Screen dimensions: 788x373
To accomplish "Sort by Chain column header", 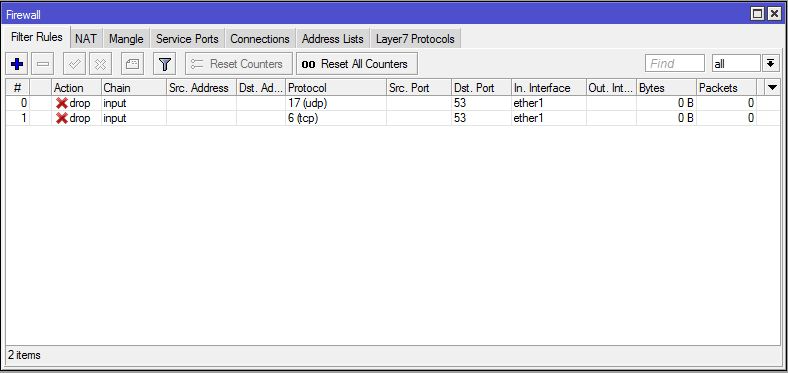I will [x=134, y=87].
